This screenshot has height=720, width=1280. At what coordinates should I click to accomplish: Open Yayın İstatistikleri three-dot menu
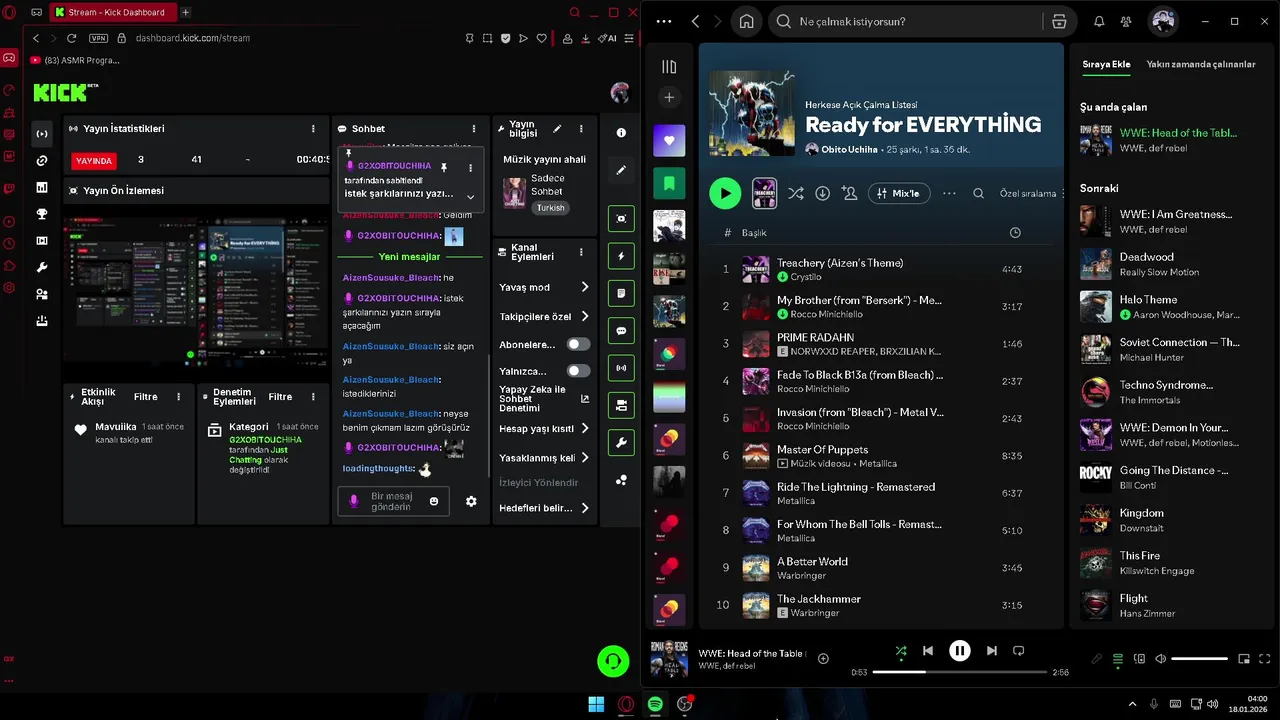point(313,129)
